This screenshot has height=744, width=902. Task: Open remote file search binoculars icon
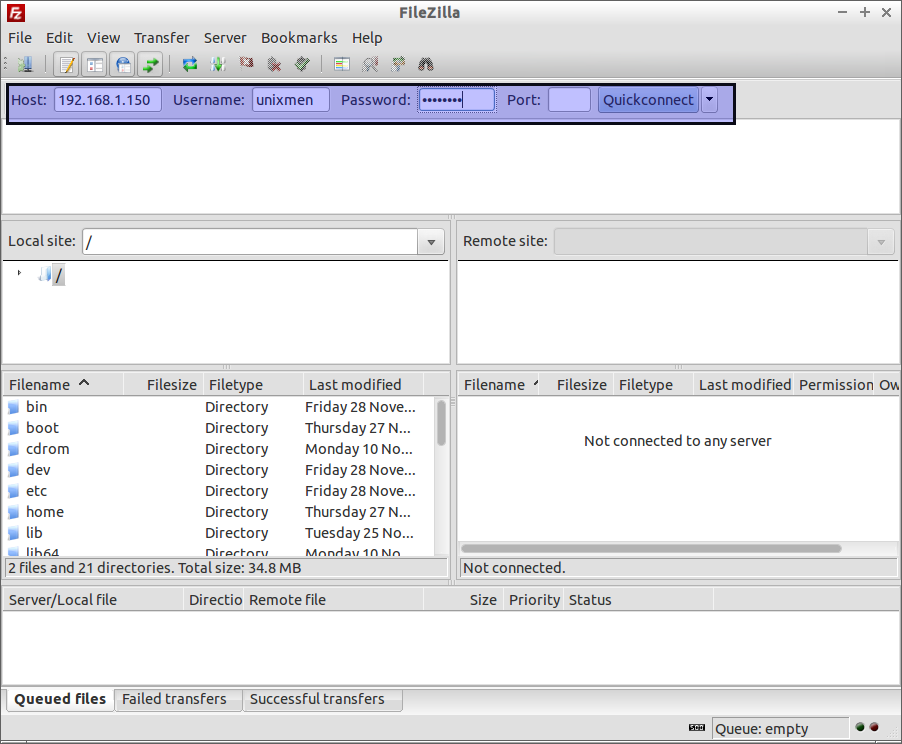click(426, 64)
